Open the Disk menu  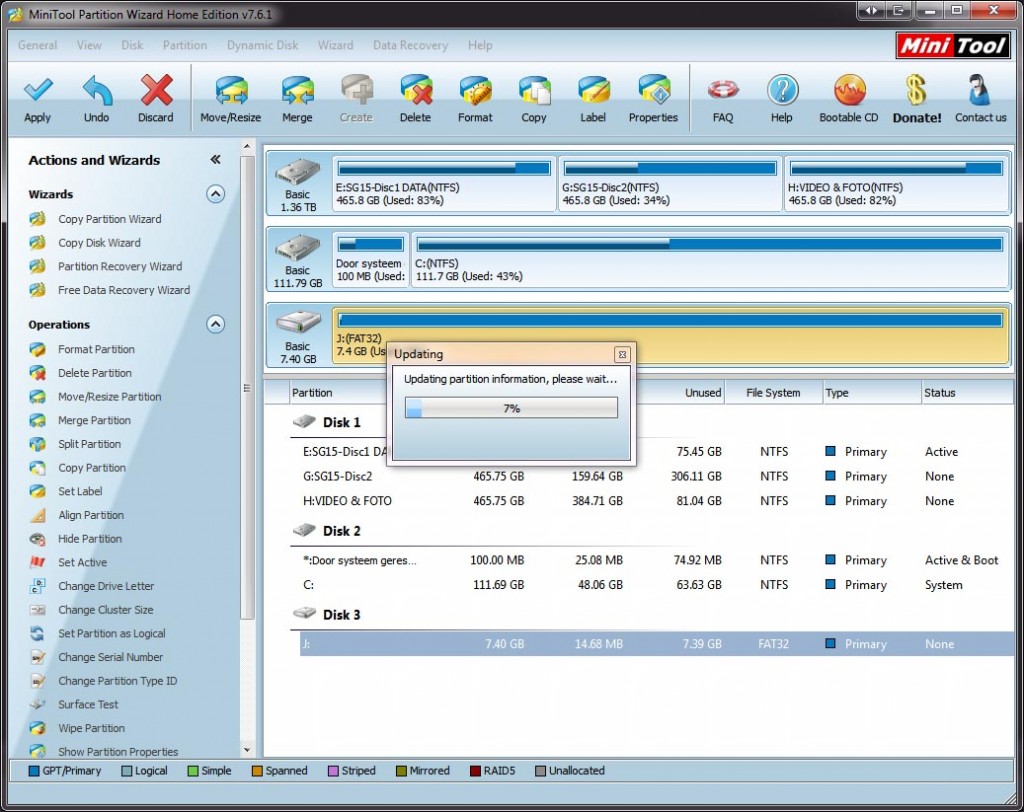click(x=132, y=45)
